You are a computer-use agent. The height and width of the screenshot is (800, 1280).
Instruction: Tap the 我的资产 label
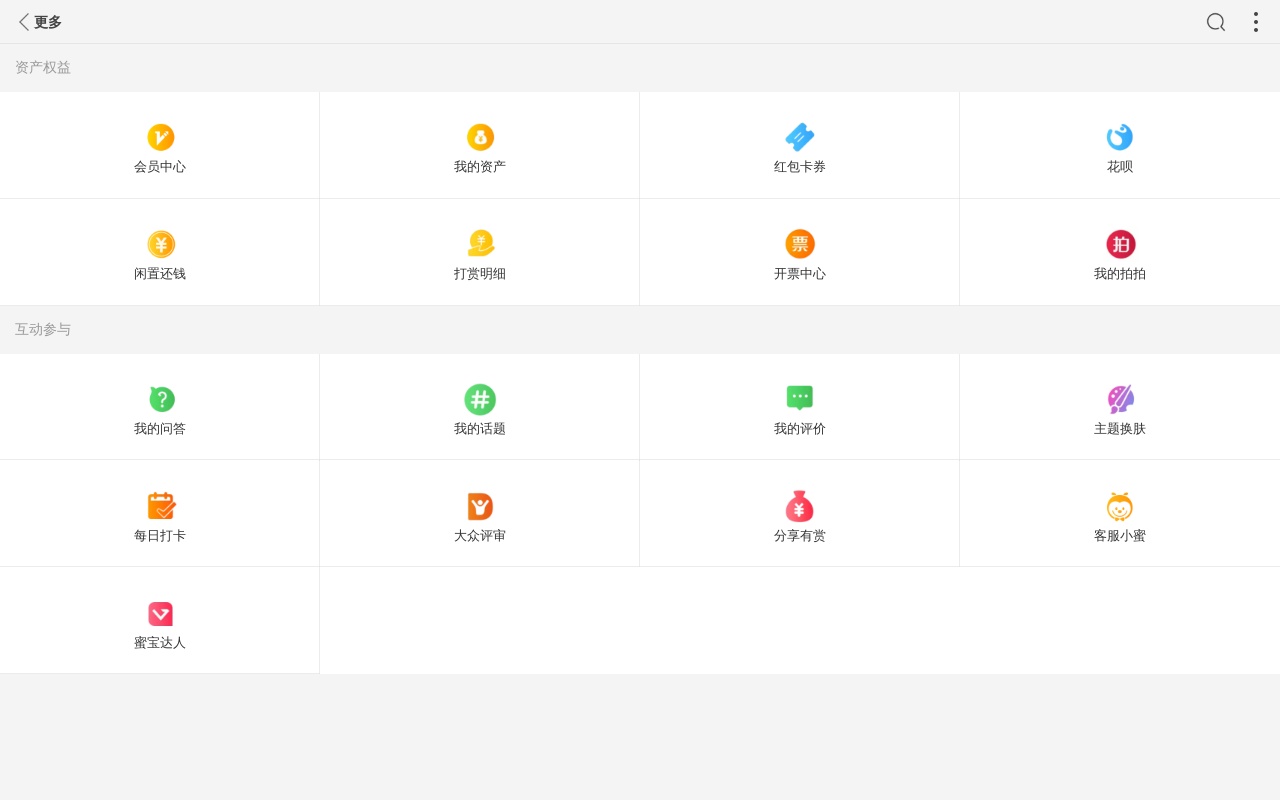pos(480,167)
